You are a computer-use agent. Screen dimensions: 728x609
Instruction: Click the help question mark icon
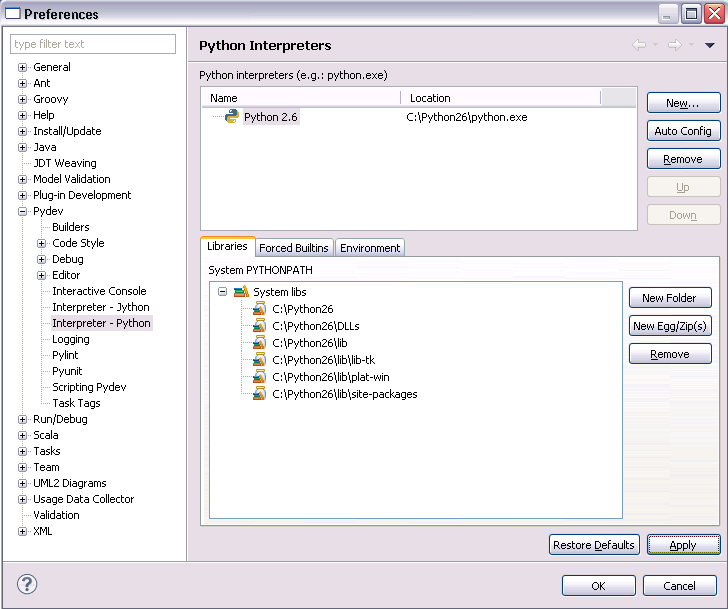tap(27, 585)
